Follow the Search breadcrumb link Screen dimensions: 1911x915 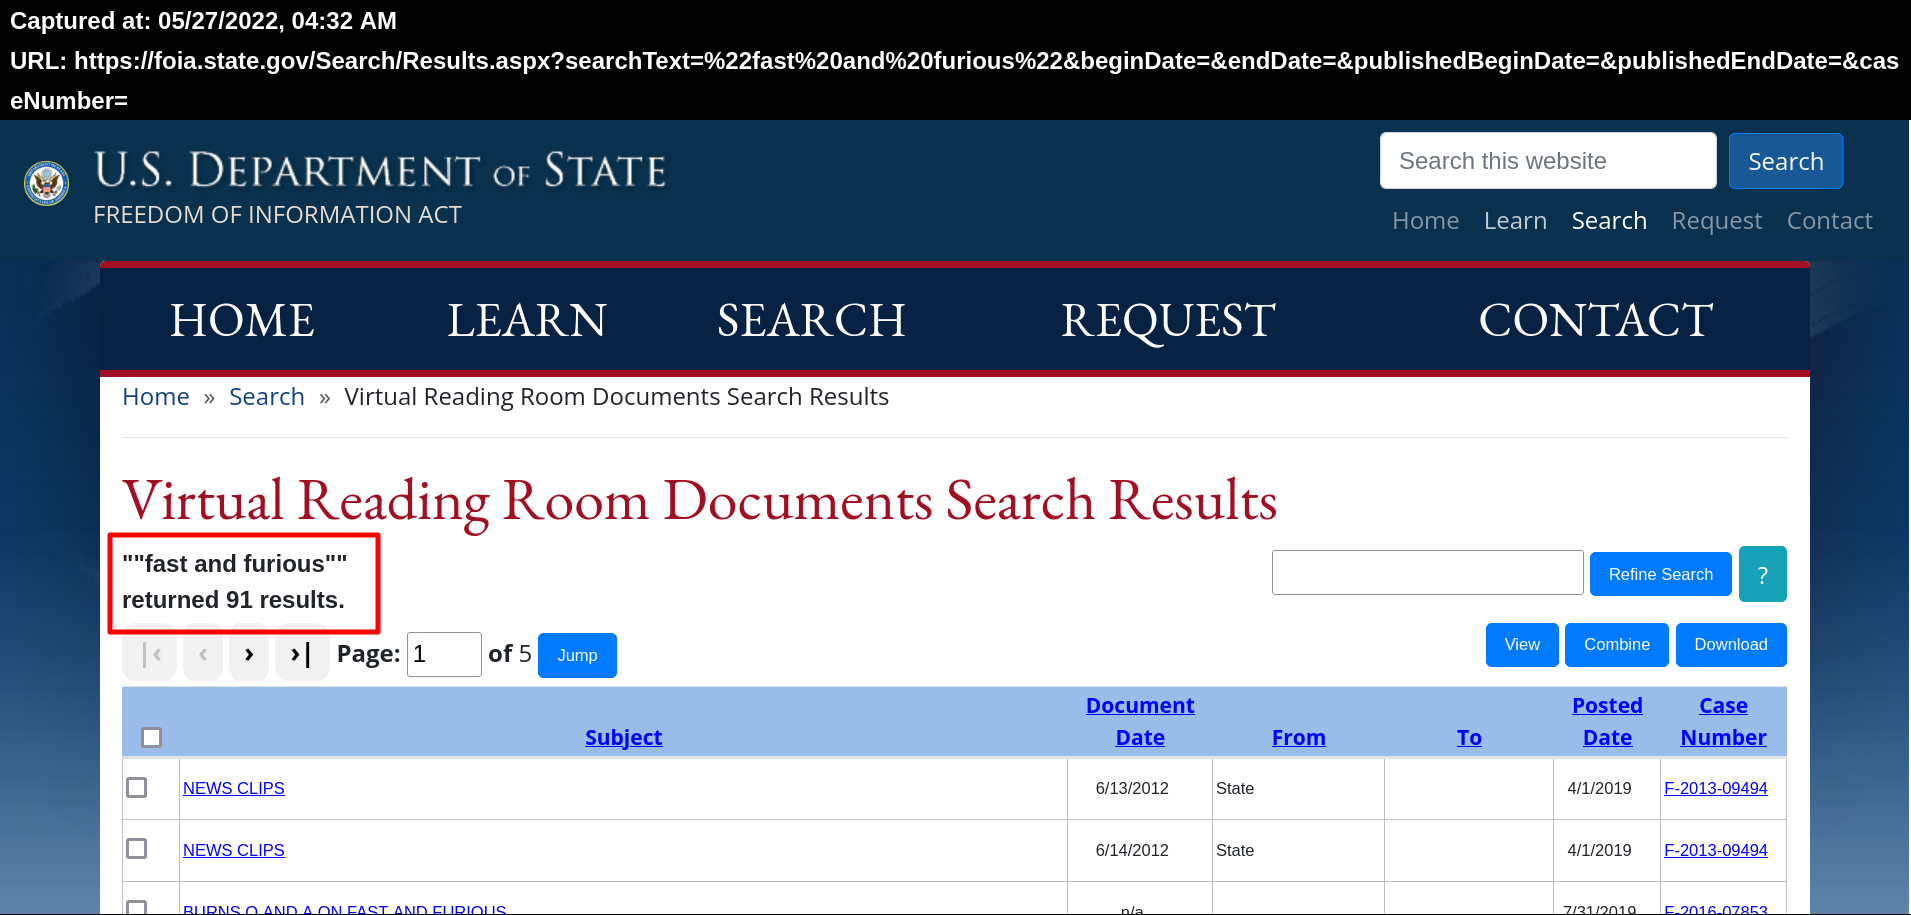click(x=267, y=397)
